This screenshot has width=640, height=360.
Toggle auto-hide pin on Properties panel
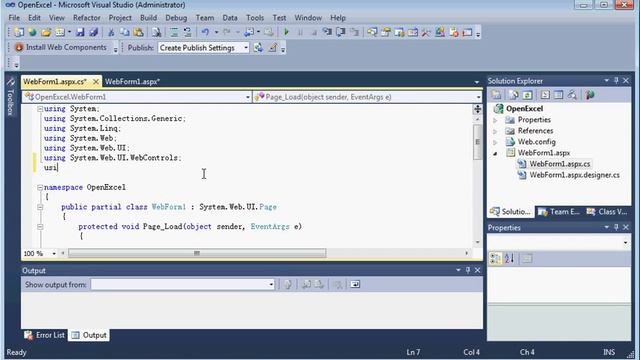616,227
